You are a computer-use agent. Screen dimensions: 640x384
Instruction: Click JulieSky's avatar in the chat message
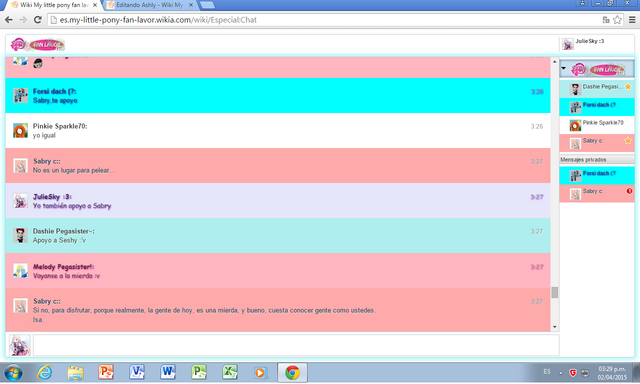point(20,201)
